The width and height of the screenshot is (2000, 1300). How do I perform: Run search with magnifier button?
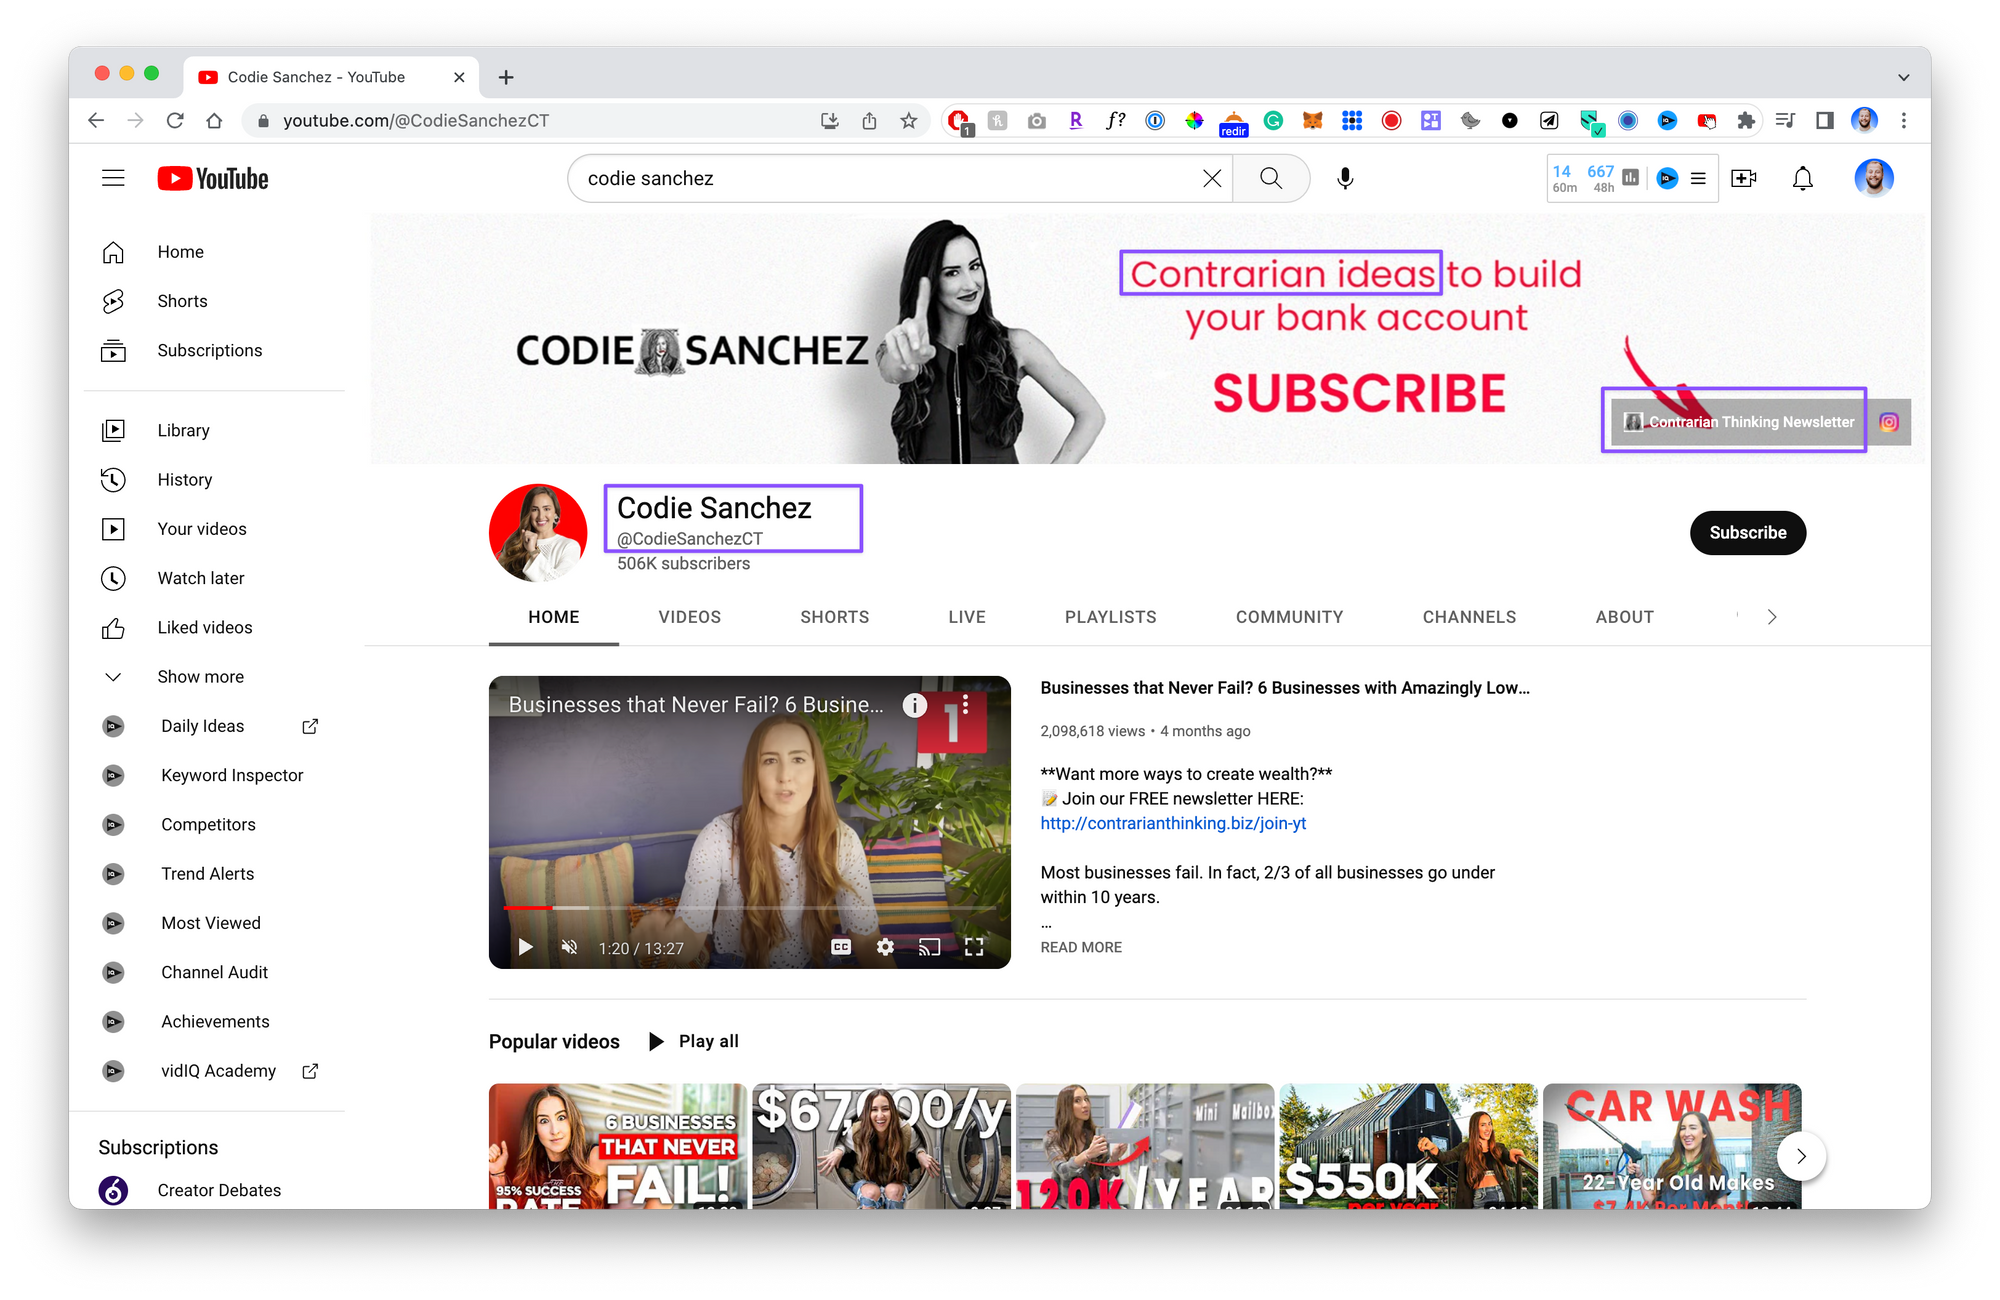(1271, 178)
